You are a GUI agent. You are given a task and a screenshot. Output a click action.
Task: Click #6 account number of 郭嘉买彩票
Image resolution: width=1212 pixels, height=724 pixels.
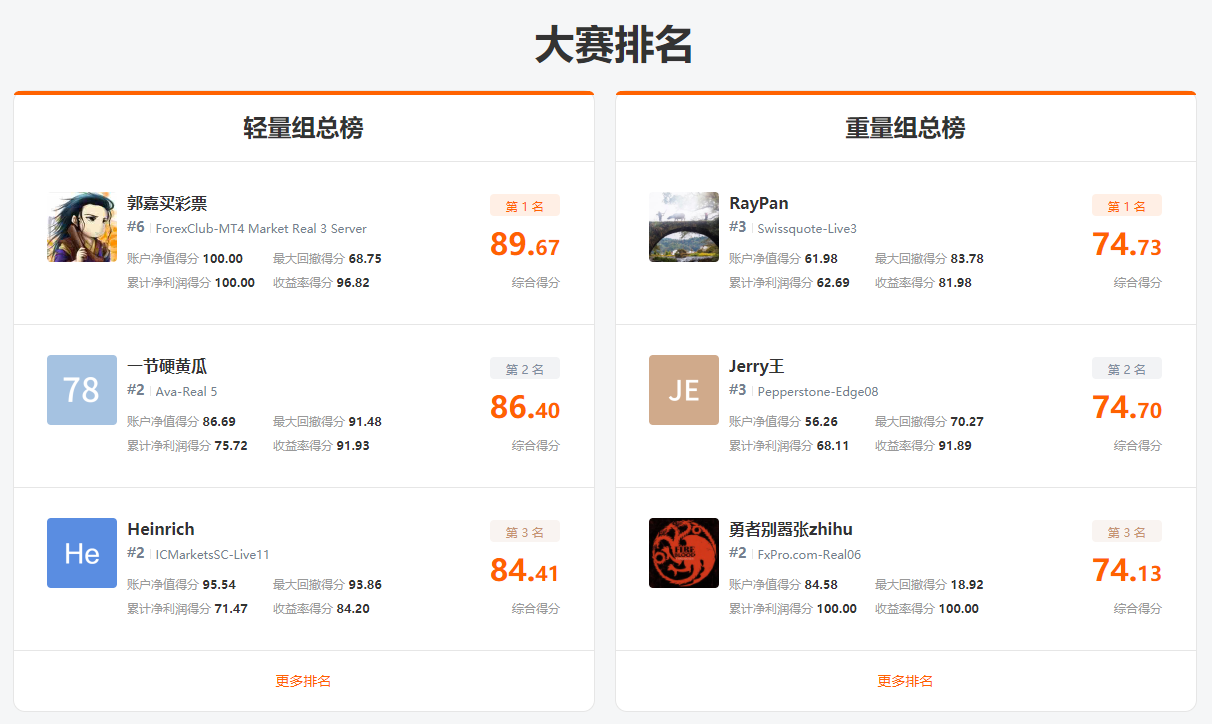click(x=136, y=227)
